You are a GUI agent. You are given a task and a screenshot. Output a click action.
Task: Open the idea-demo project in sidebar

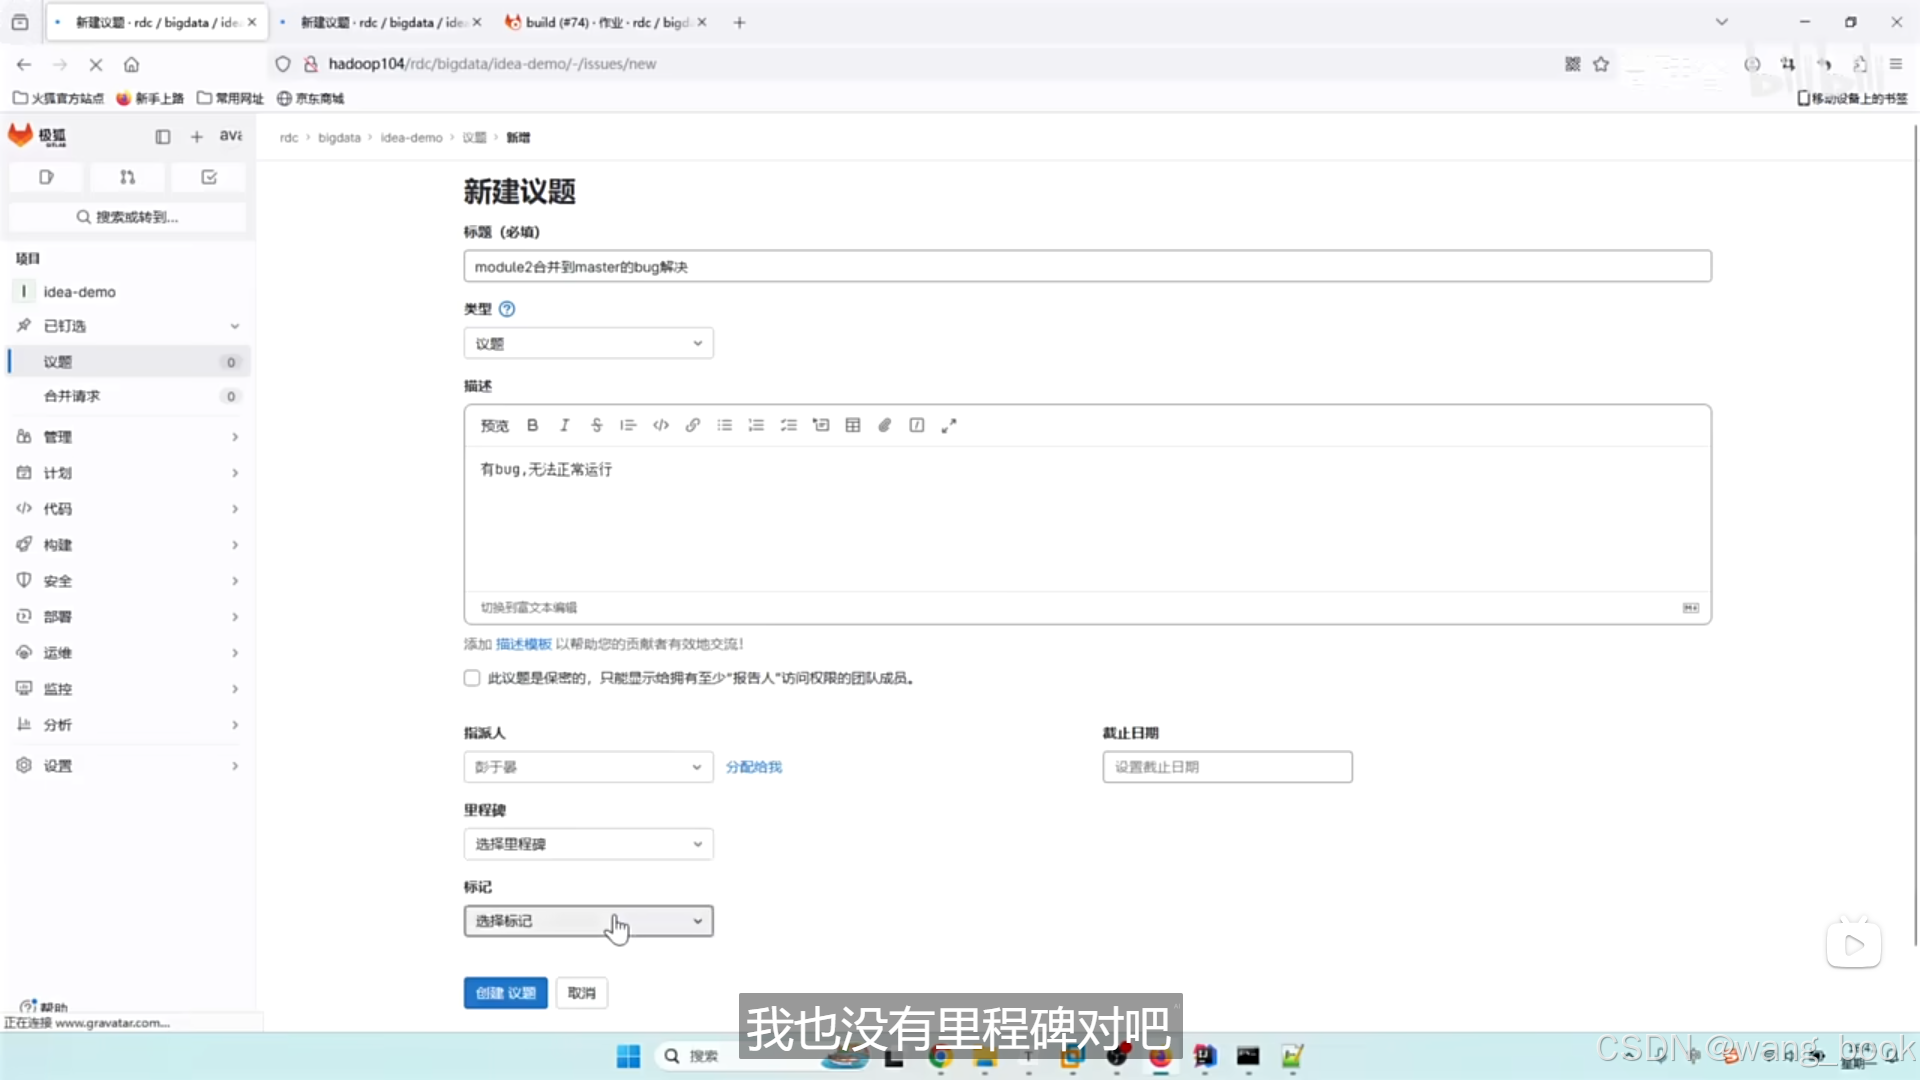128,292
